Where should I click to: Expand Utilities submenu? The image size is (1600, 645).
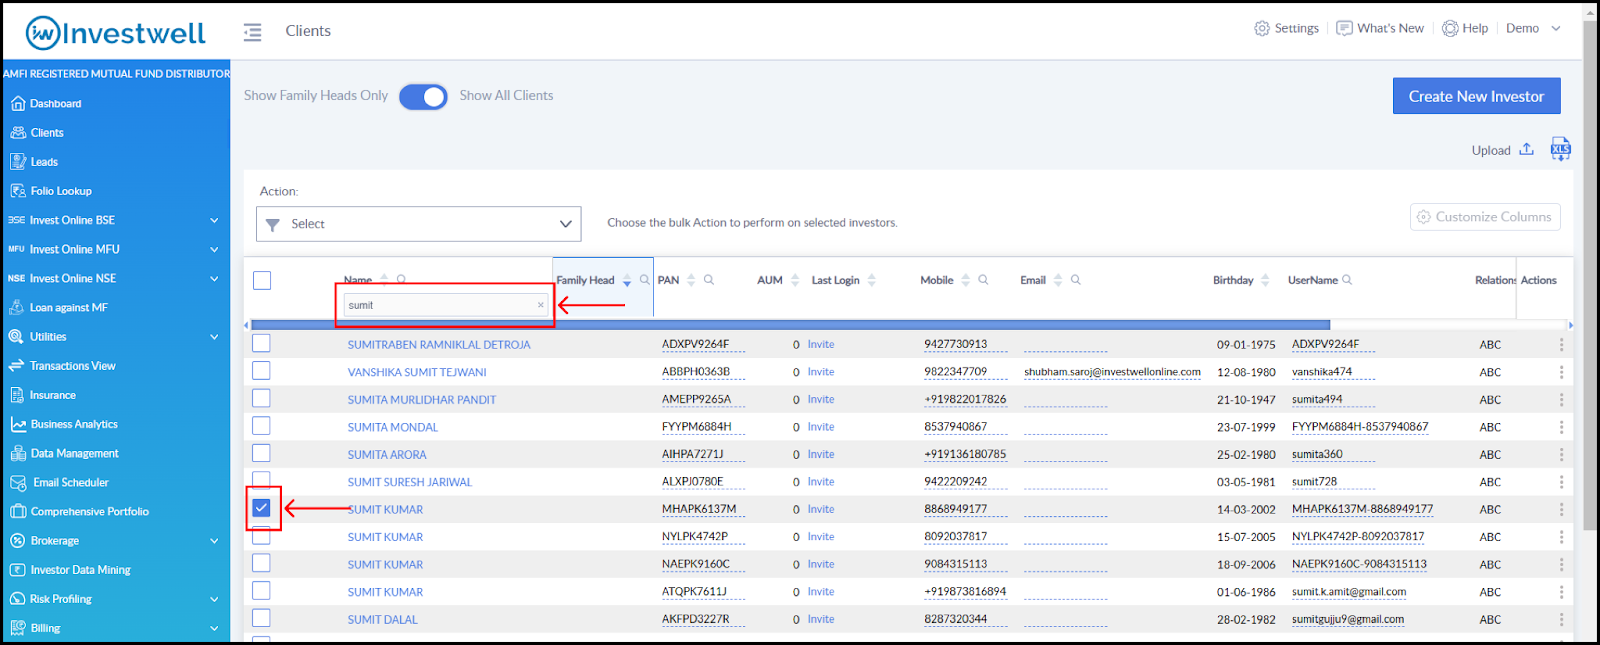tap(214, 337)
